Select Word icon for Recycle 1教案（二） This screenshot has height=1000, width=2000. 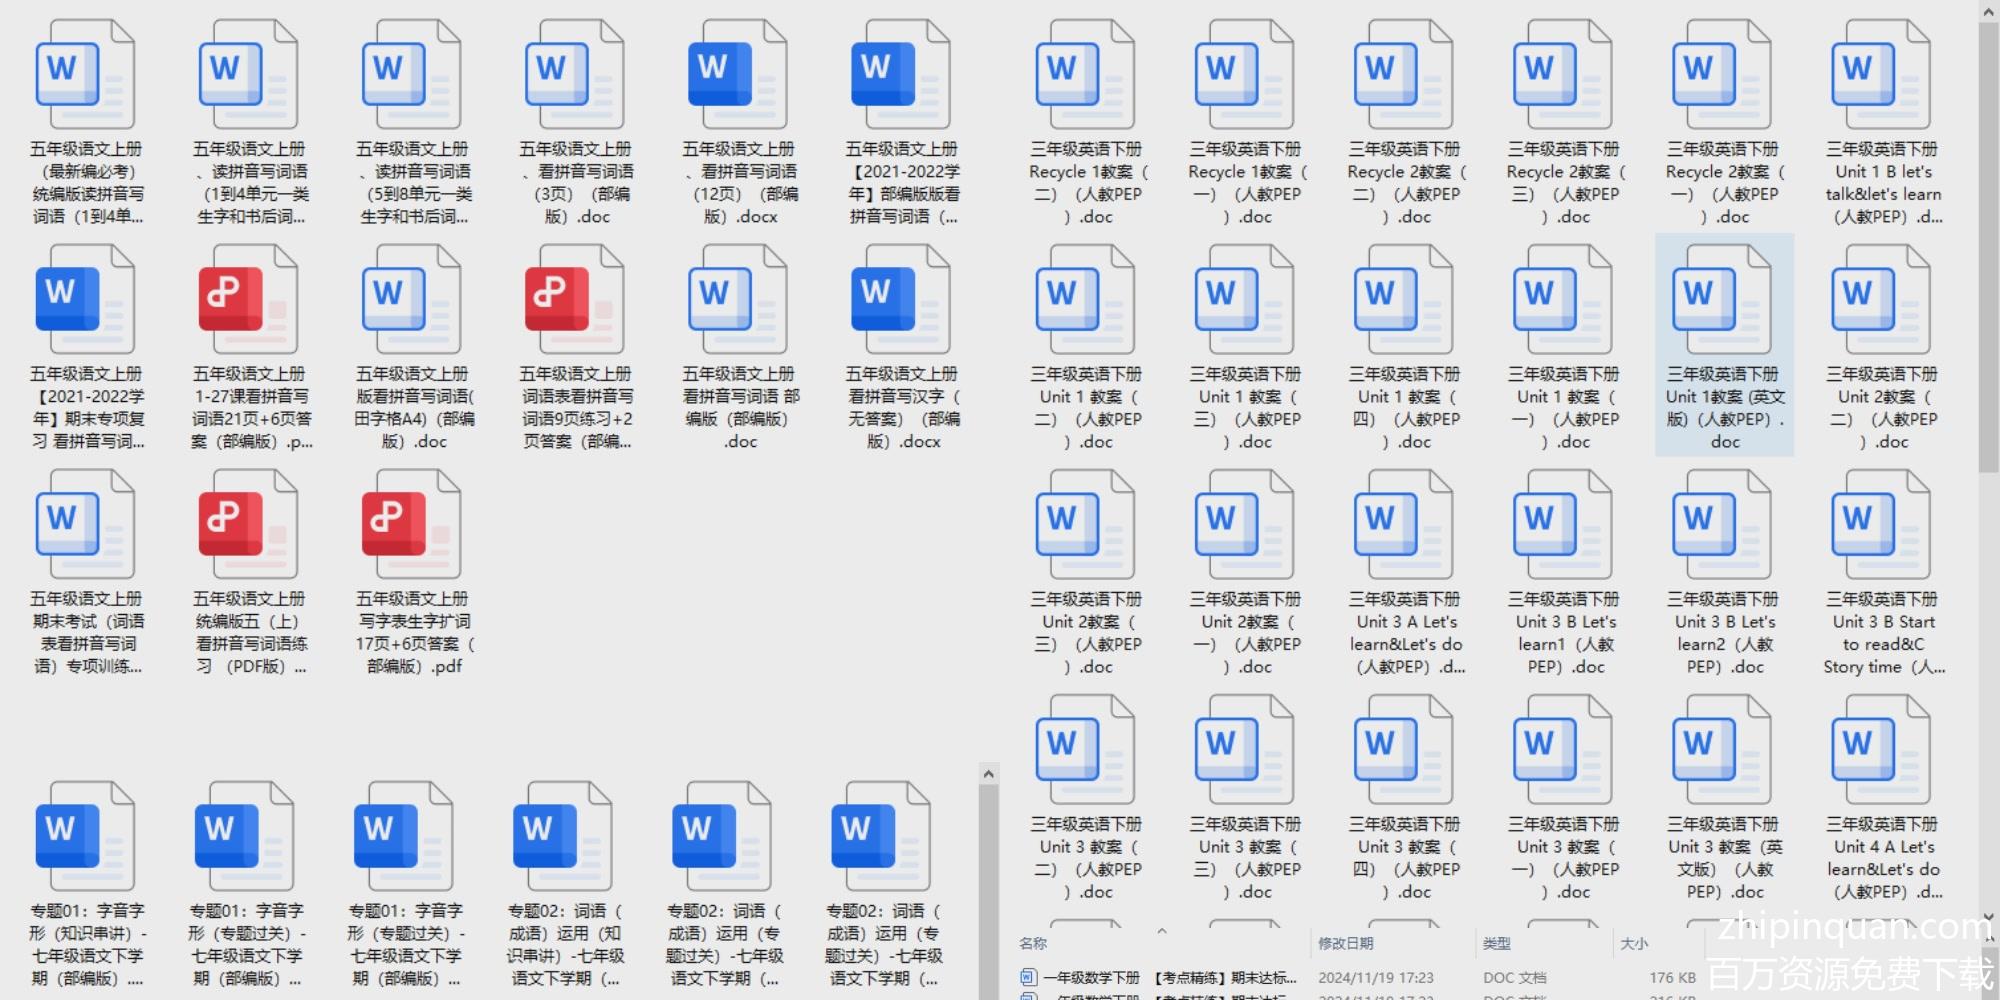pyautogui.click(x=1085, y=76)
